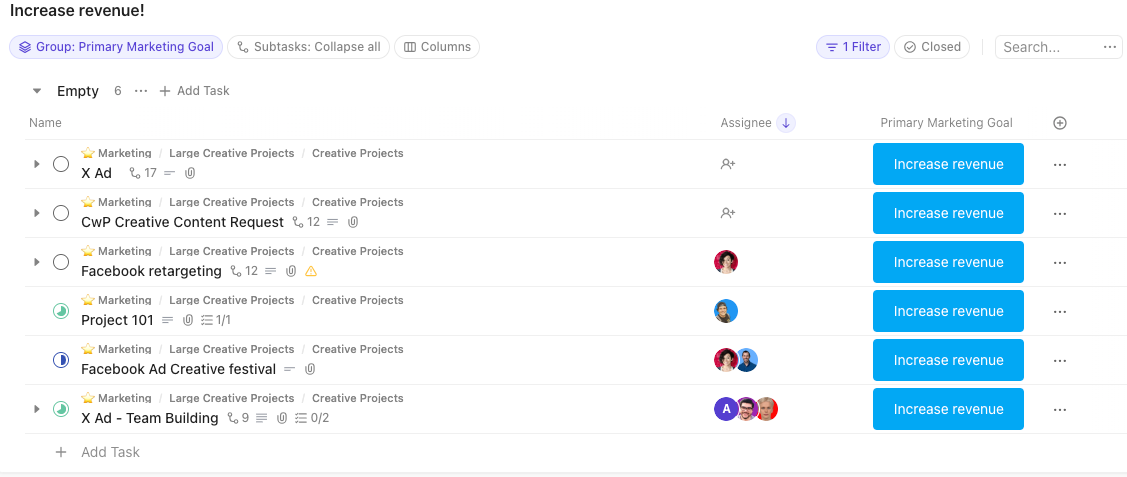Click the Increase revenue tag for Project 101

coord(948,311)
